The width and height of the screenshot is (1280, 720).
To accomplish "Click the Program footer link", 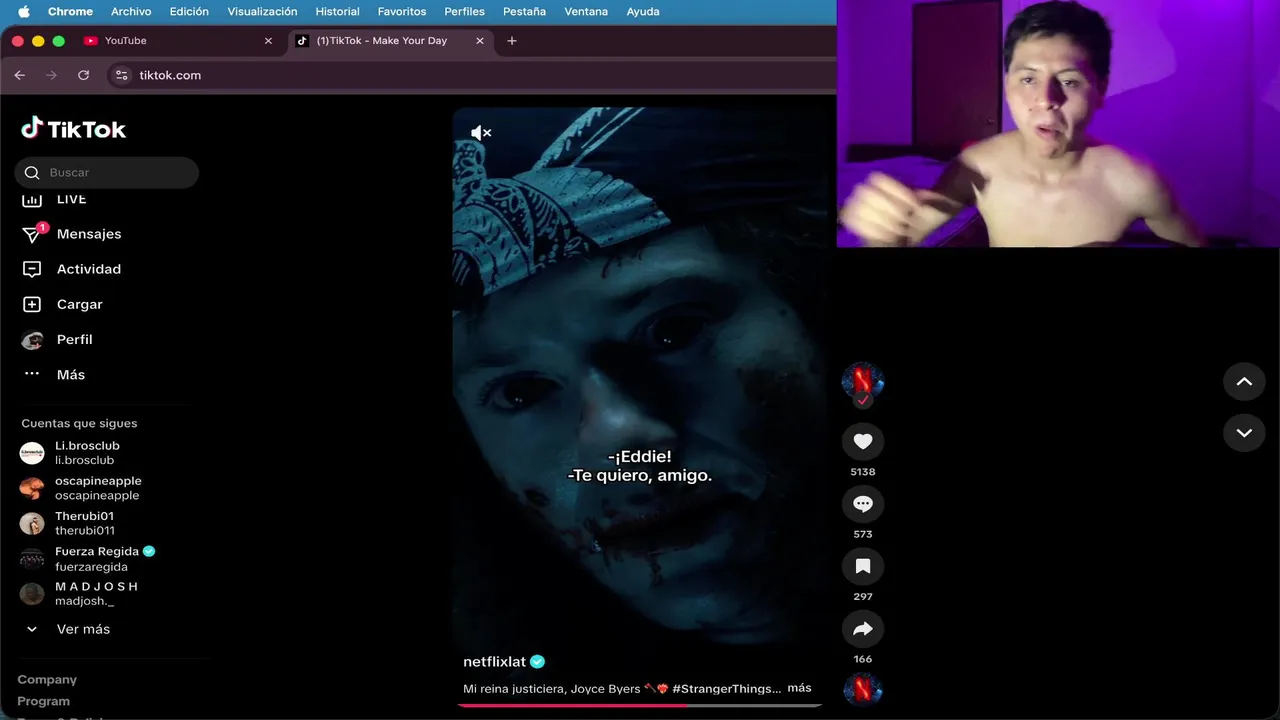I will [44, 701].
